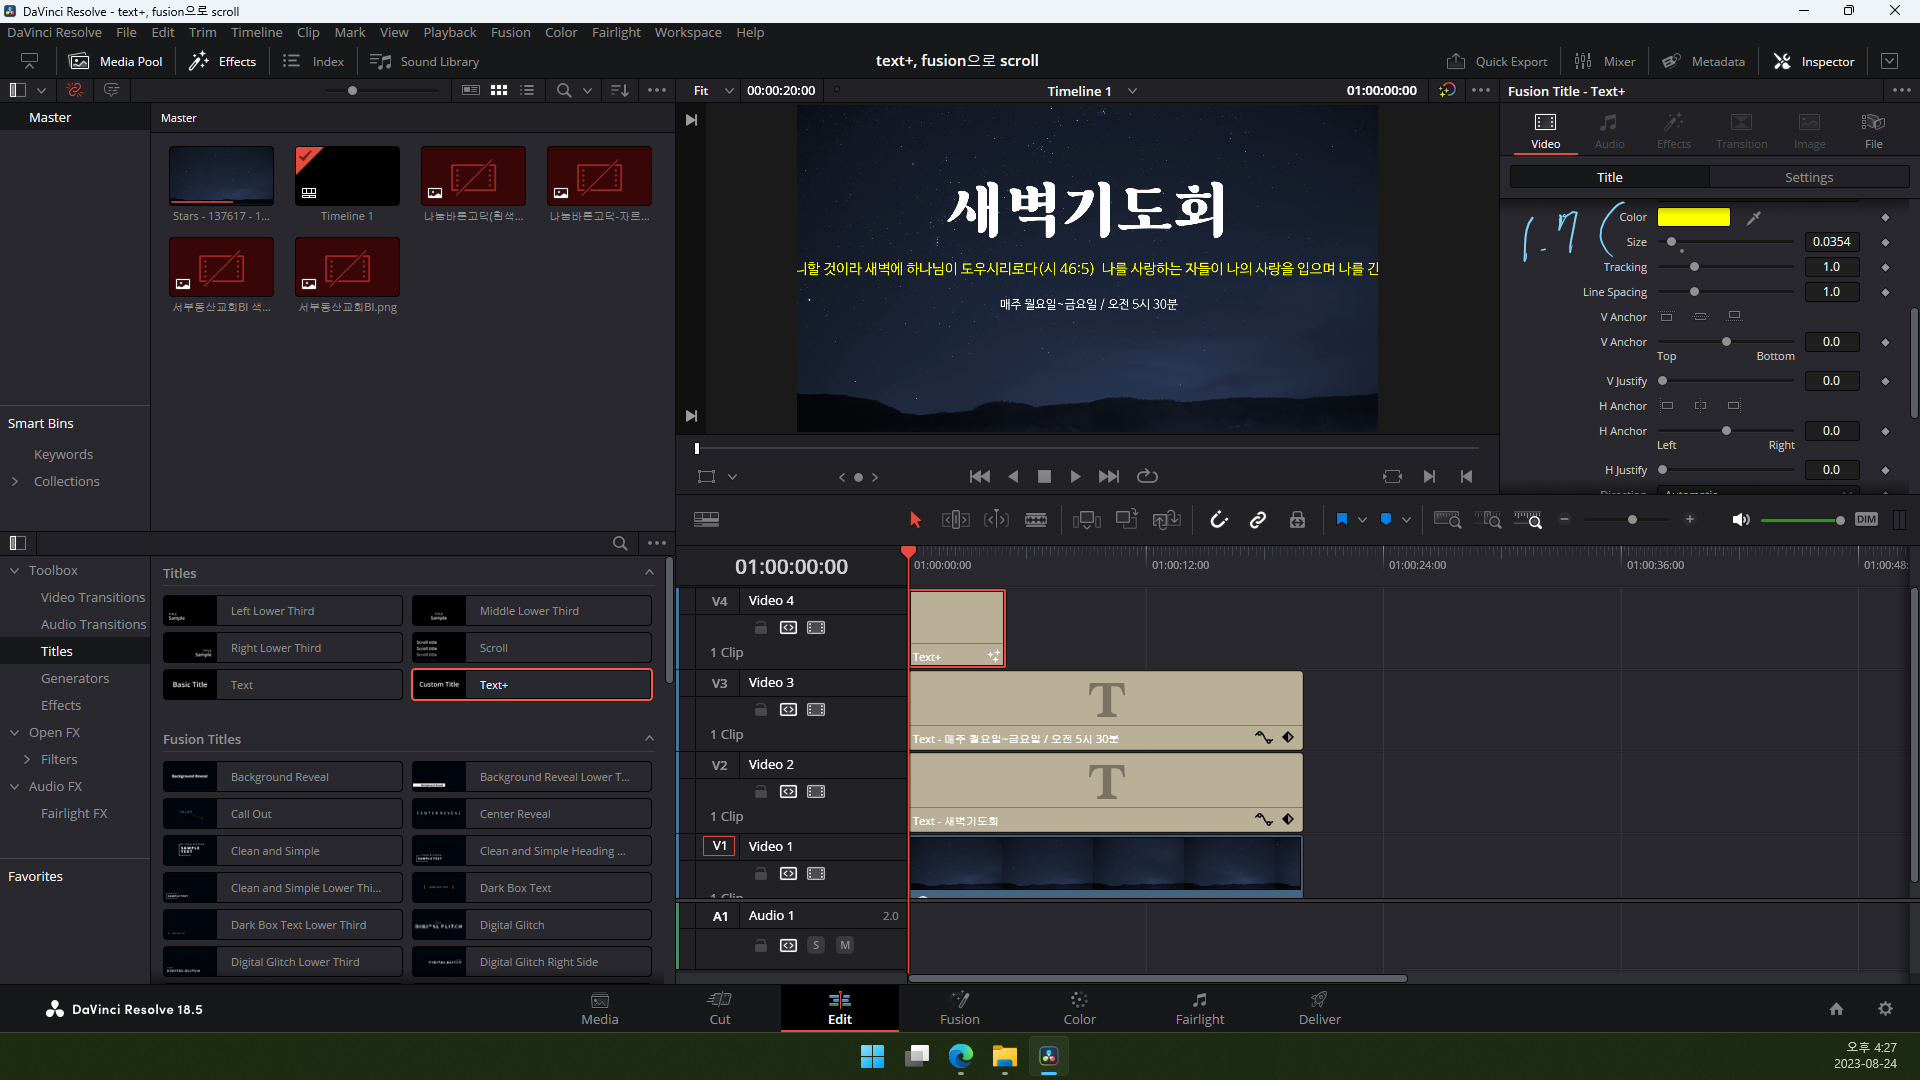The height and width of the screenshot is (1080, 1920).
Task: Solo the Audio 1 track S button
Action: tap(816, 945)
